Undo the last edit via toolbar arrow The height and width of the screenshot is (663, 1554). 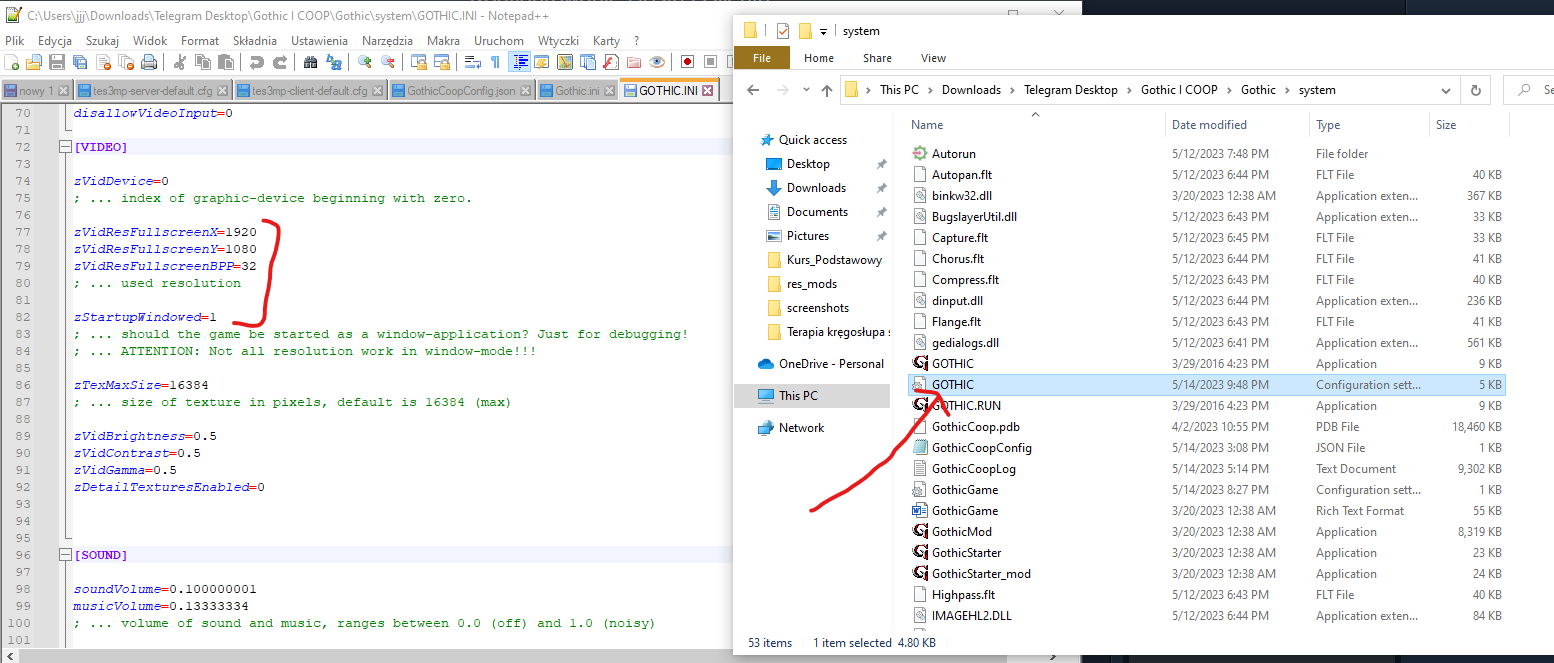[256, 62]
